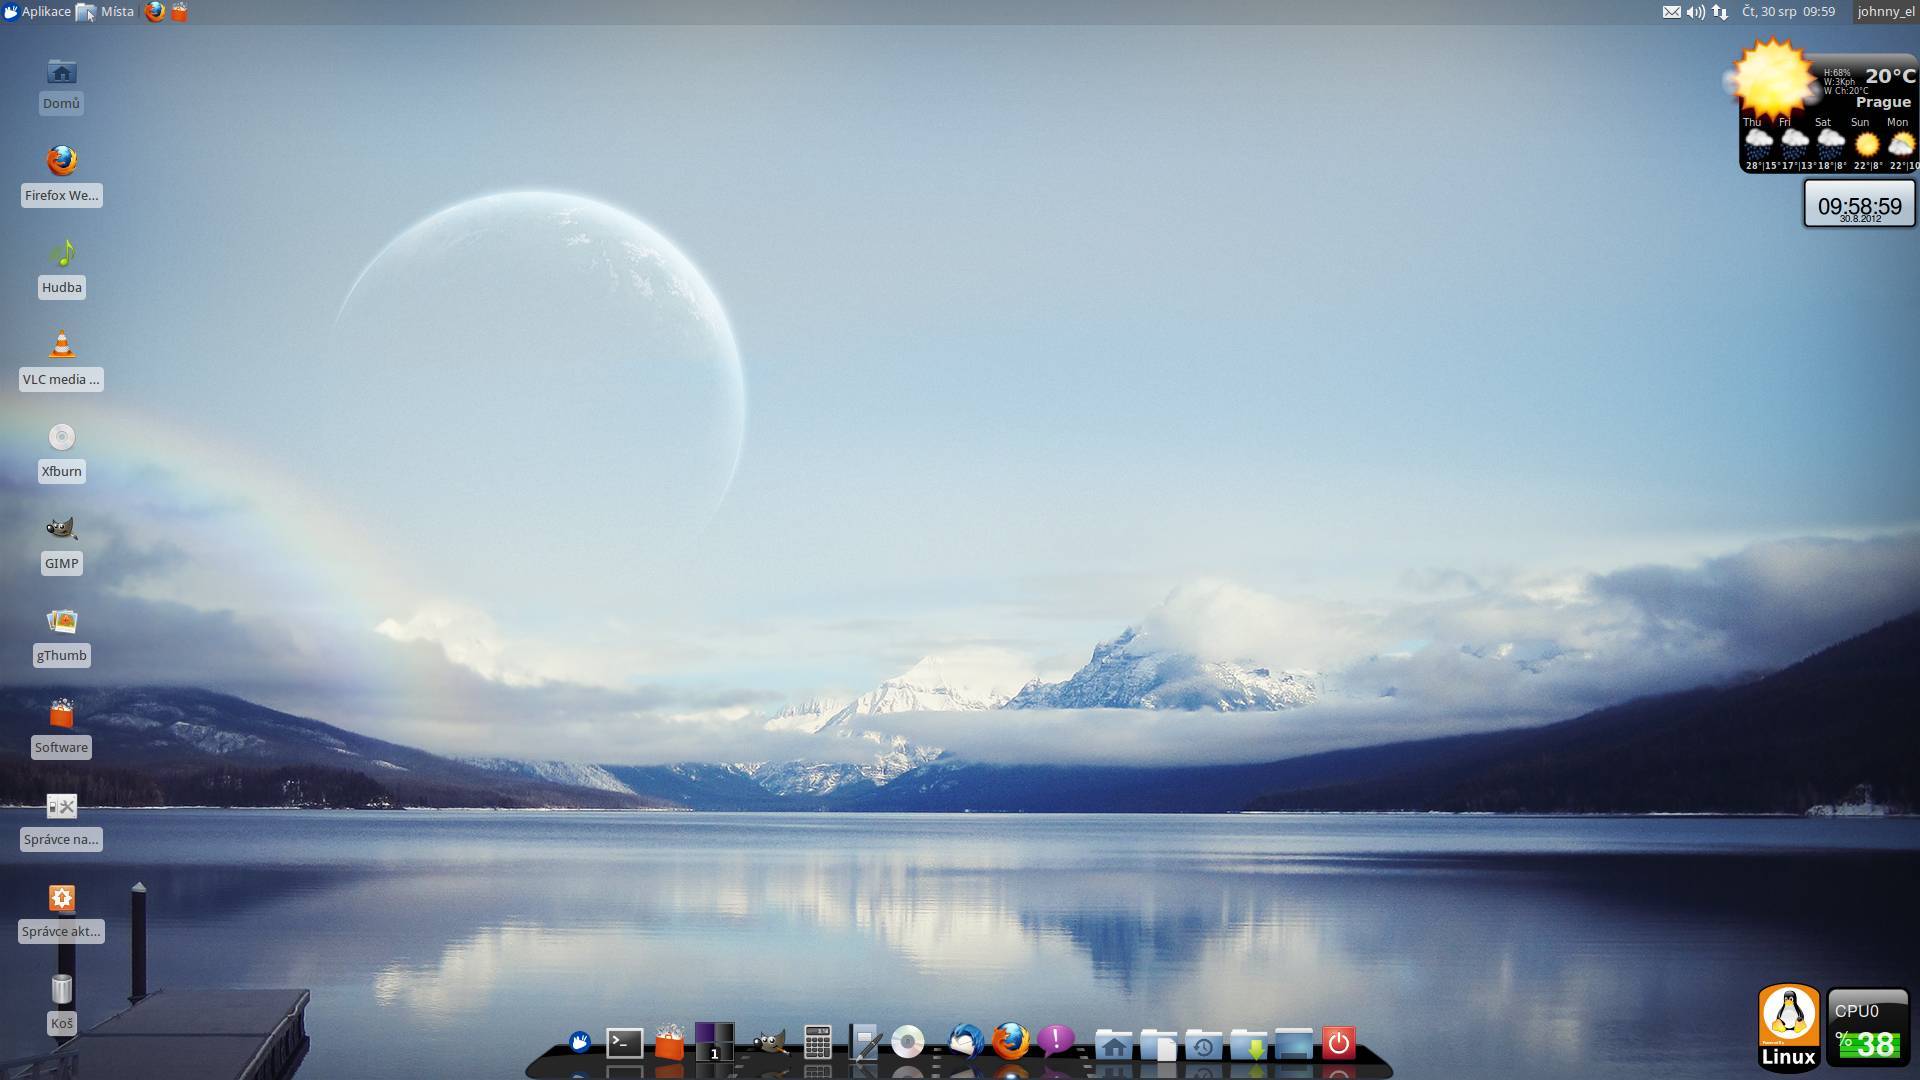Select the GIMP desktop icon
Viewport: 1920px width, 1080px height.
(x=61, y=544)
